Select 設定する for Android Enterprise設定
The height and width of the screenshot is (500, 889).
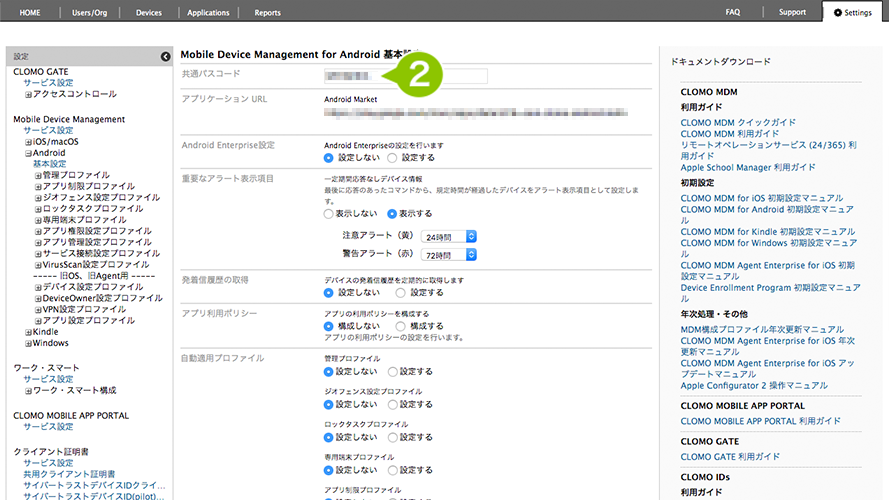(x=392, y=158)
